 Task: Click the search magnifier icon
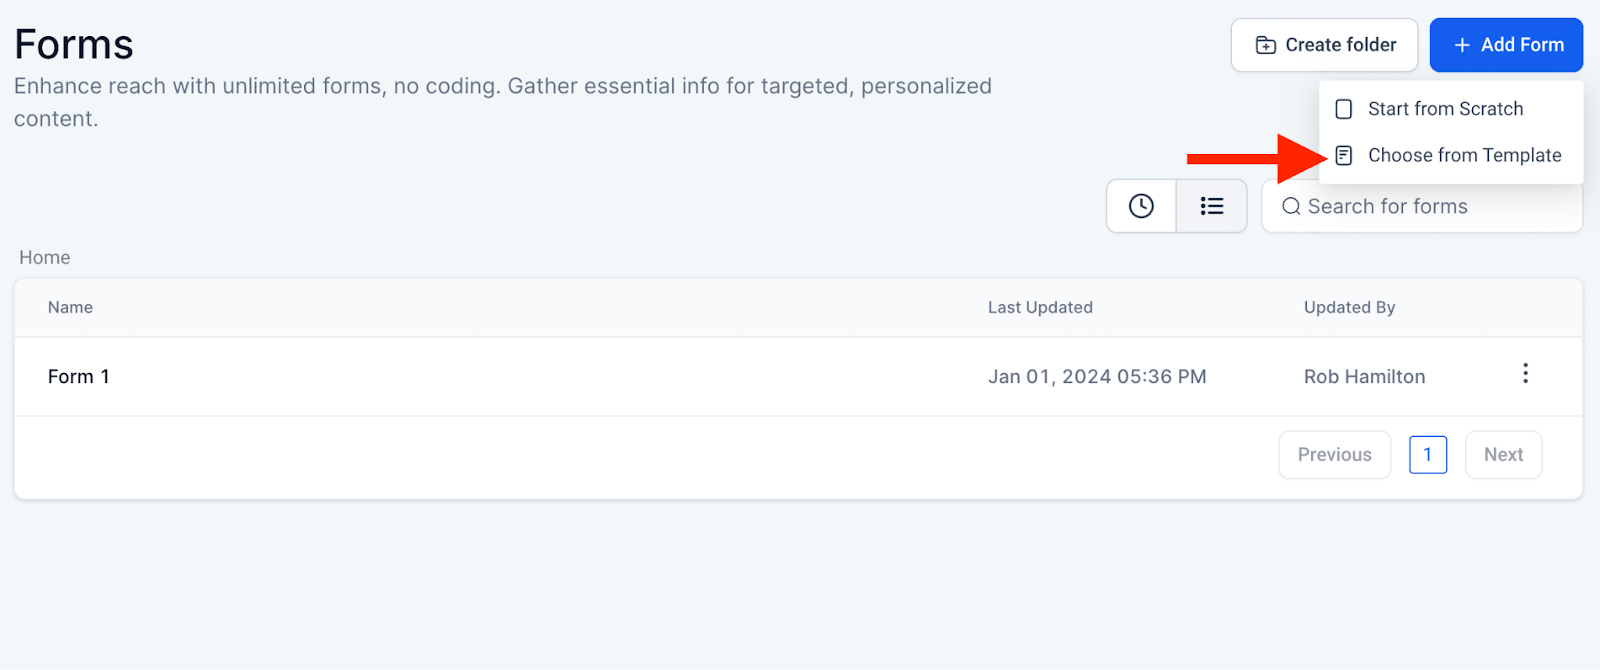(1291, 206)
